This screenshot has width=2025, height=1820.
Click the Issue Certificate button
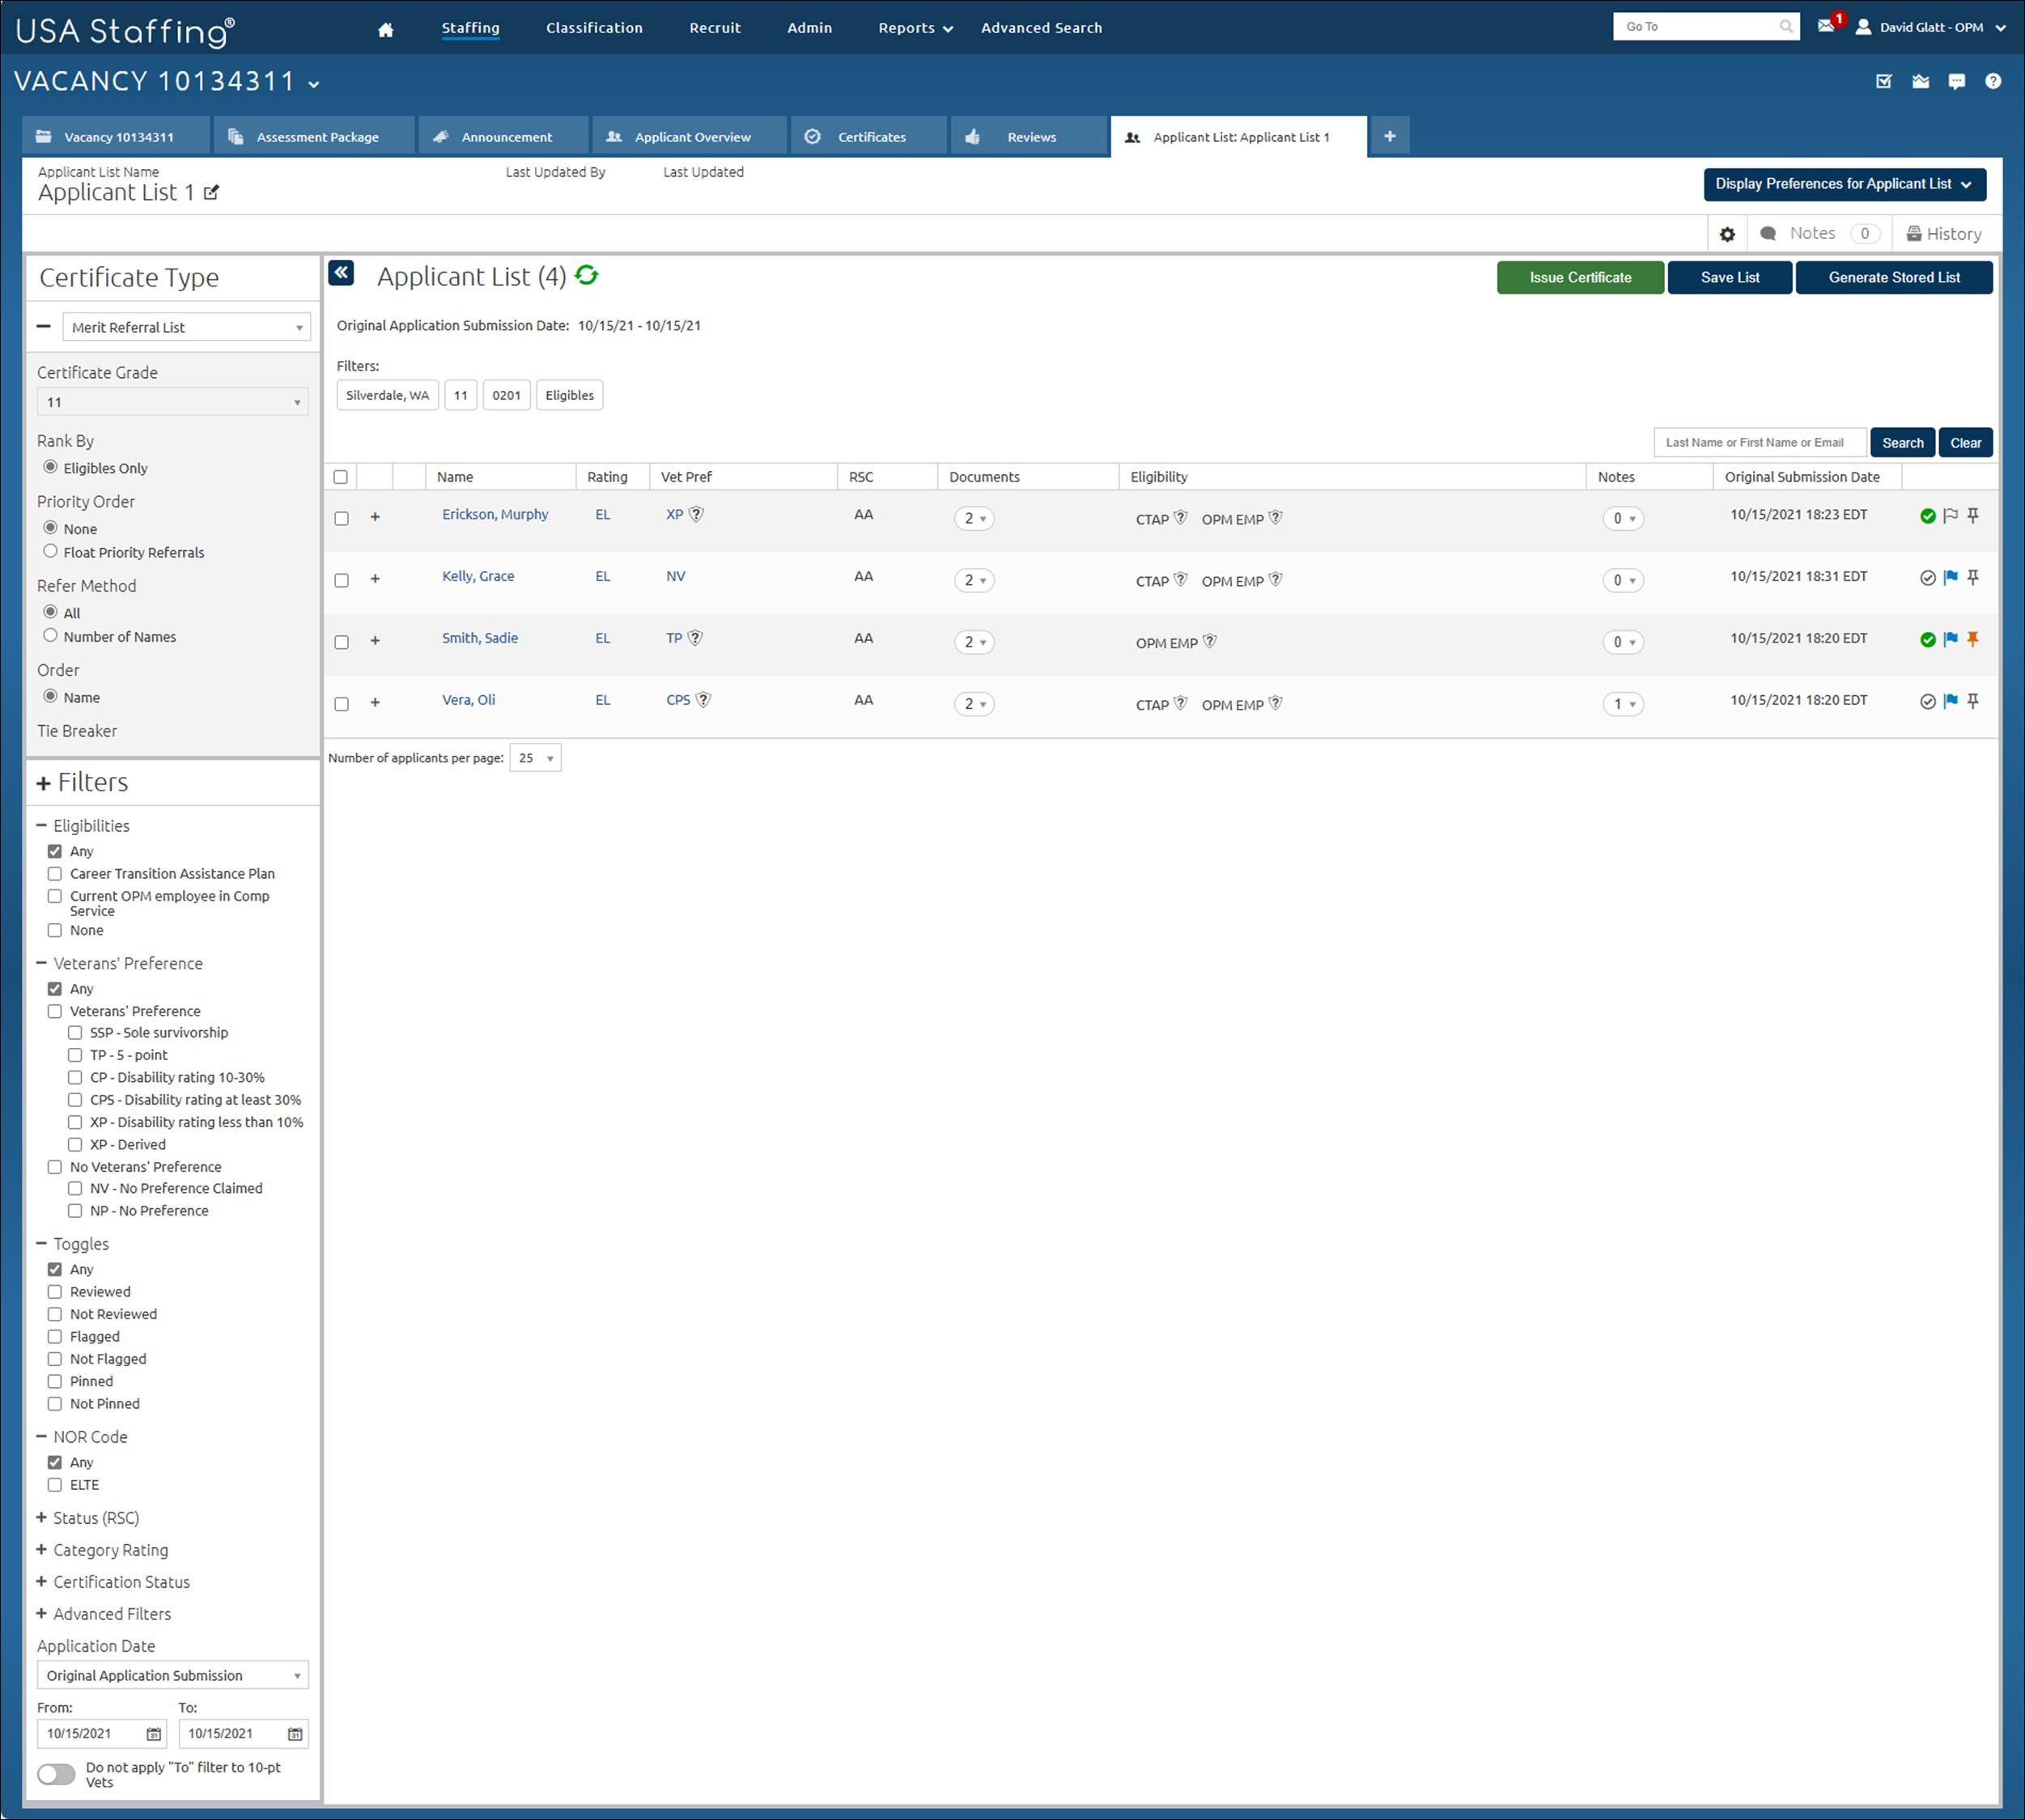(x=1580, y=277)
